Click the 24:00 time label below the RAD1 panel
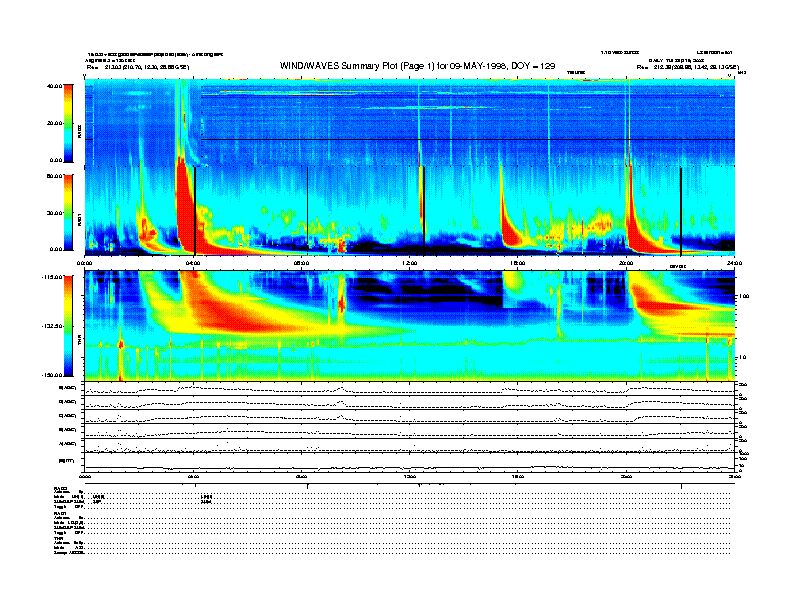 click(734, 263)
